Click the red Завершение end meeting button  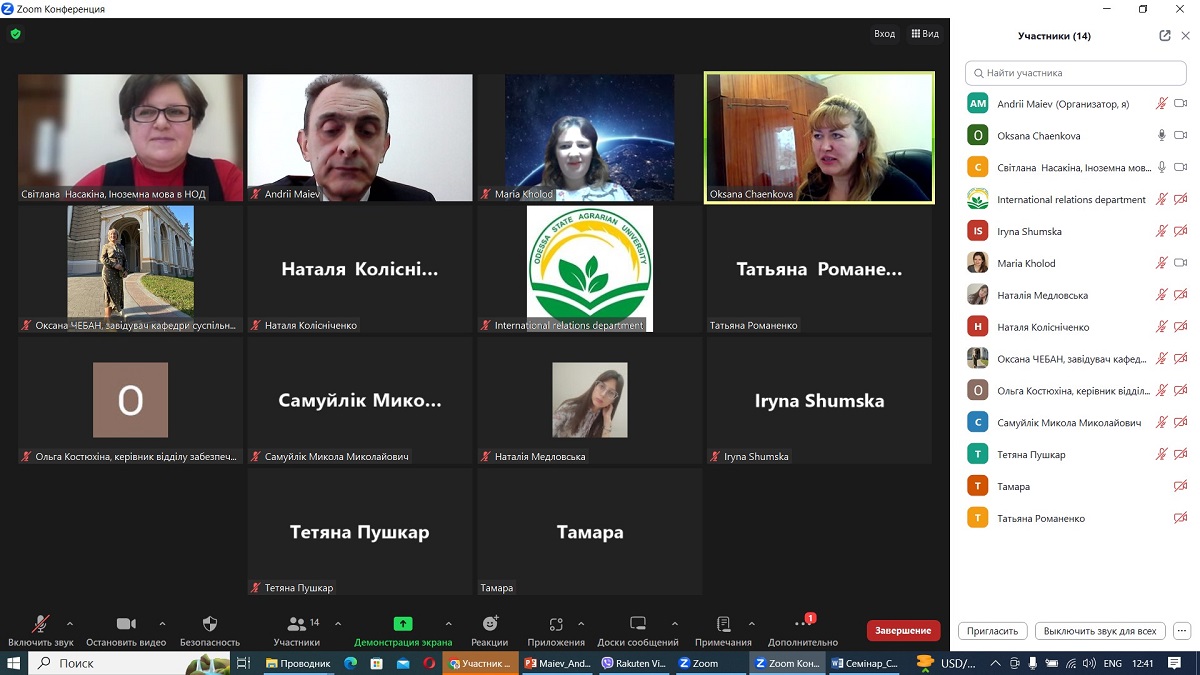[x=903, y=631]
